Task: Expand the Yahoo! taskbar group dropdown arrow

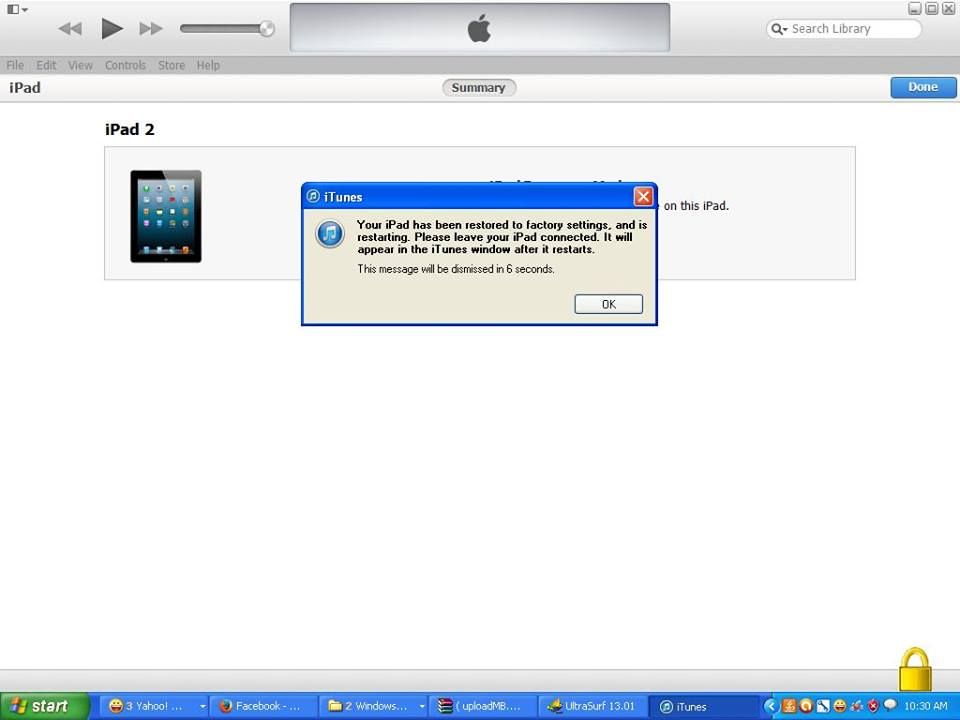Action: coord(202,706)
